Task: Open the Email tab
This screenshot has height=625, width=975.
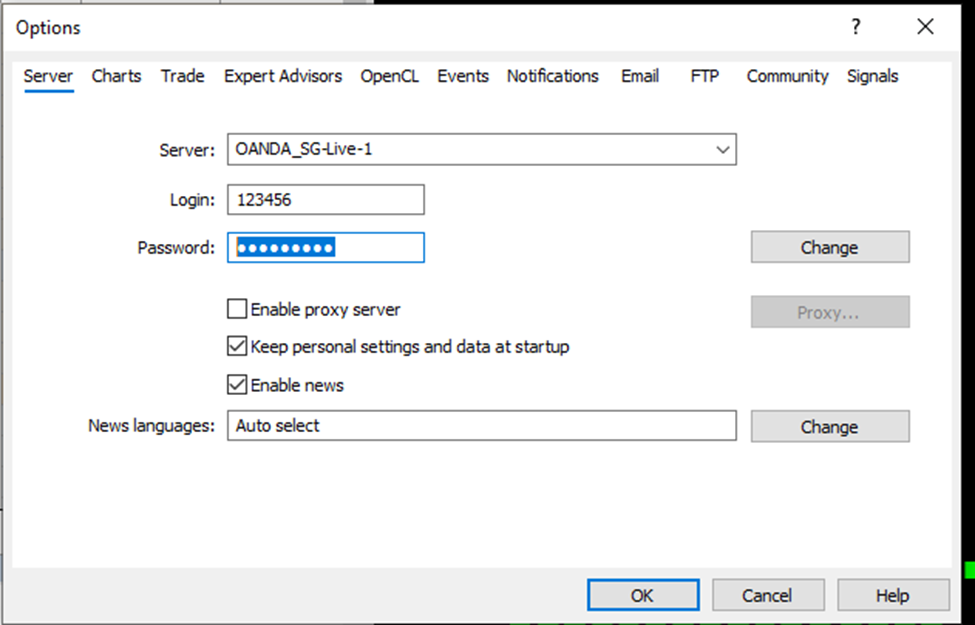Action: 640,76
